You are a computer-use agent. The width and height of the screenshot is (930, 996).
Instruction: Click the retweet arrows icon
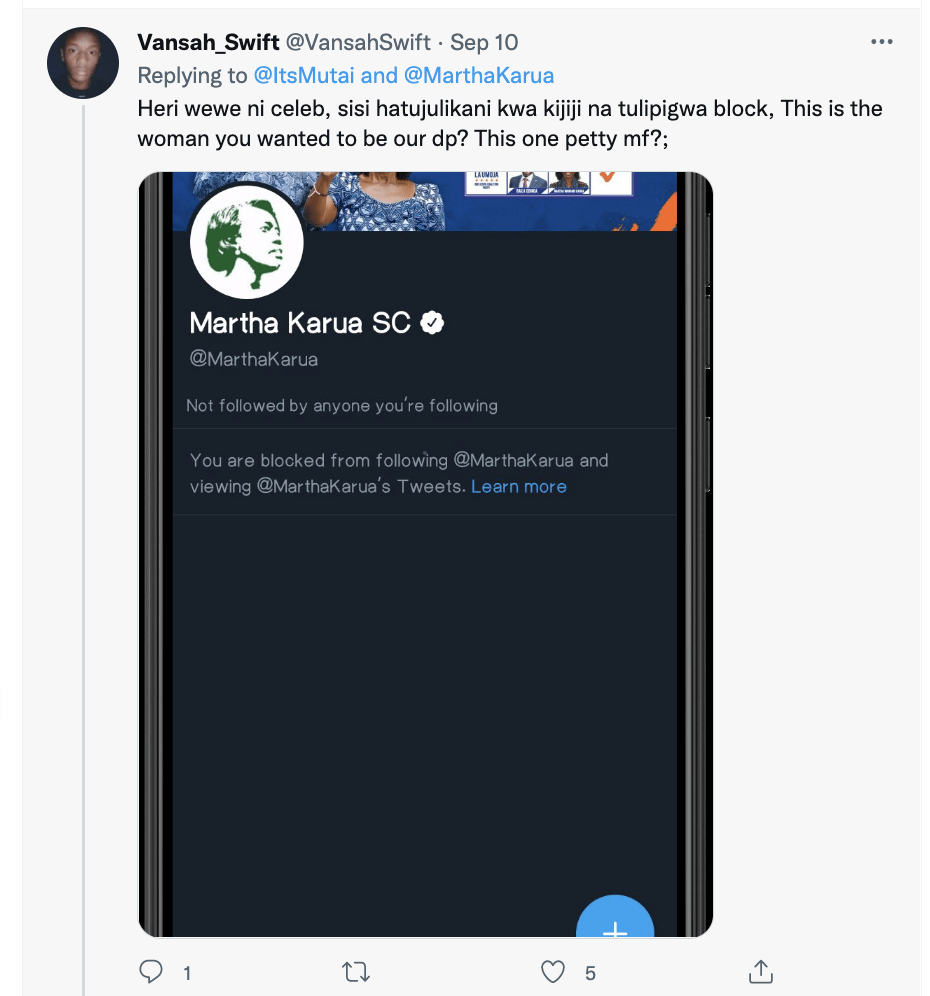pyautogui.click(x=355, y=971)
